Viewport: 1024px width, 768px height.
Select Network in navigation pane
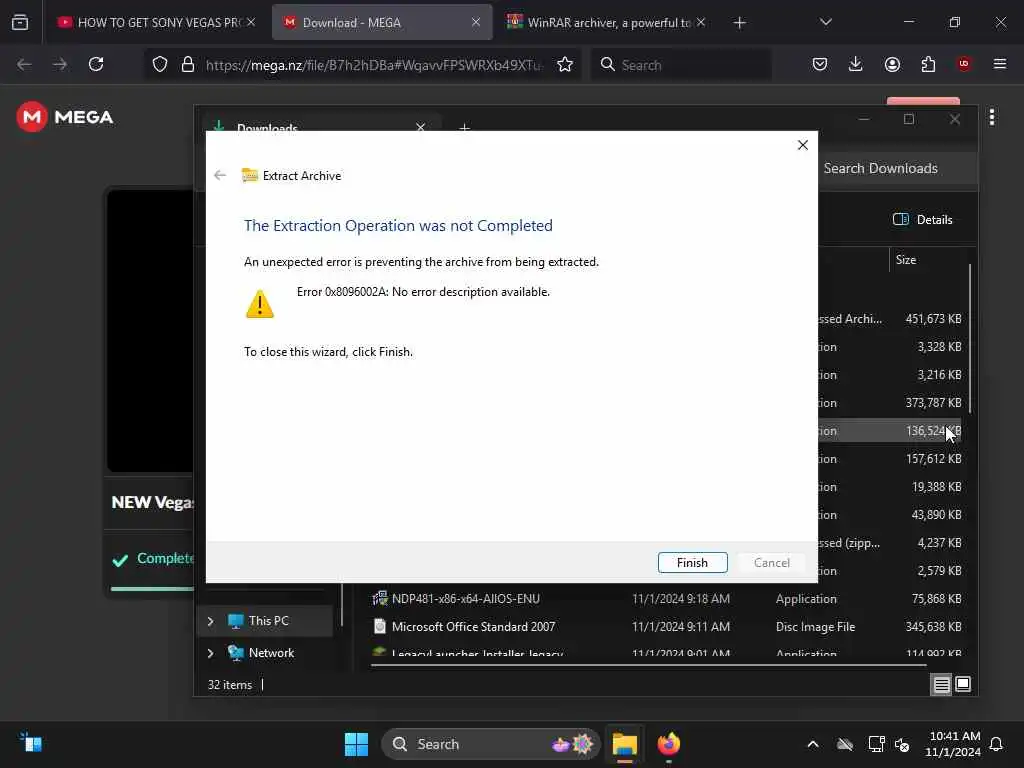pyautogui.click(x=271, y=653)
